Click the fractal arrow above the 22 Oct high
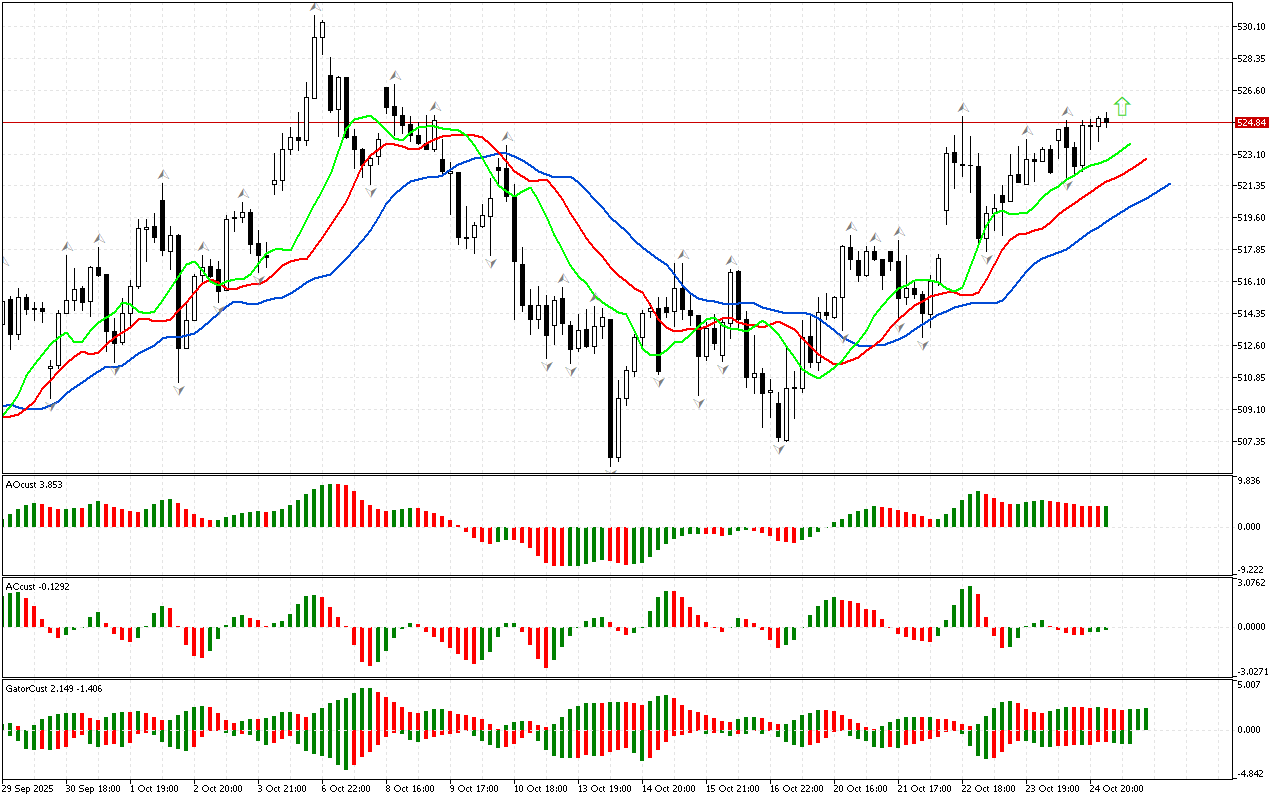Image resolution: width=1280 pixels, height=800 pixels. [x=963, y=107]
